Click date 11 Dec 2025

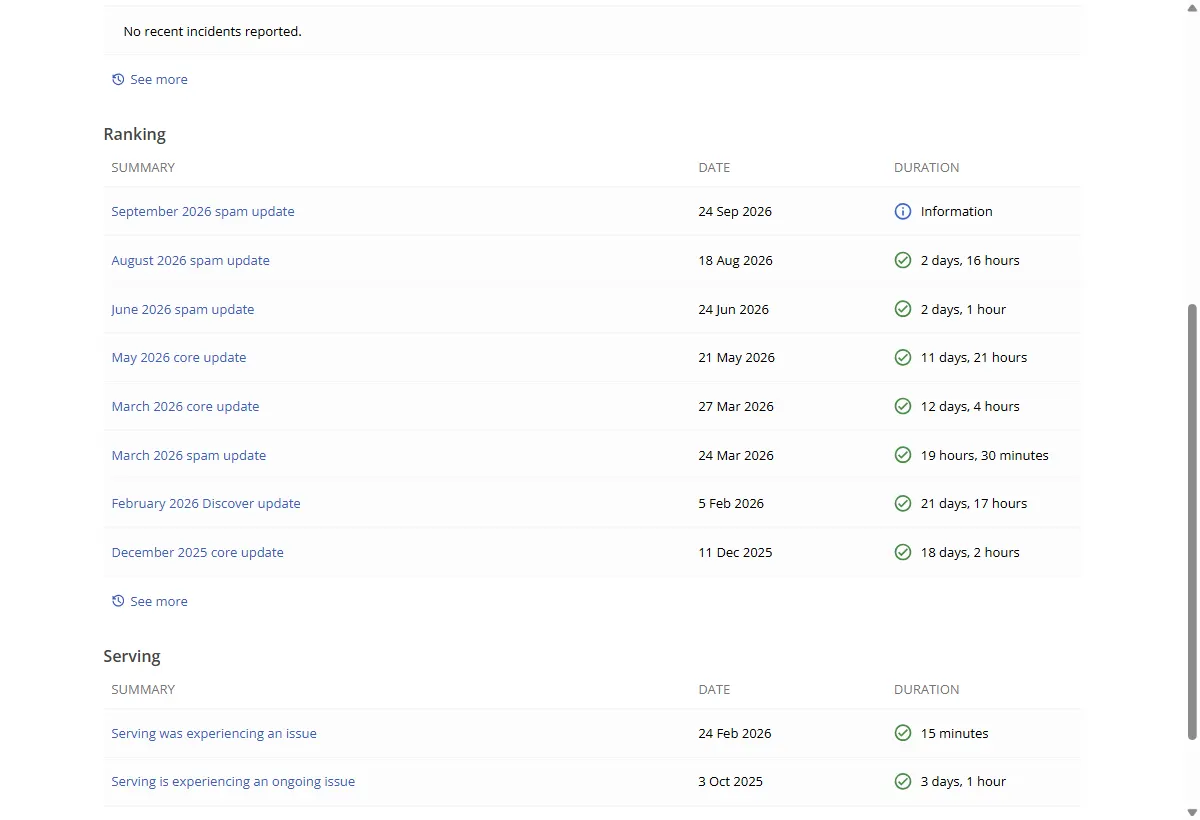[735, 552]
